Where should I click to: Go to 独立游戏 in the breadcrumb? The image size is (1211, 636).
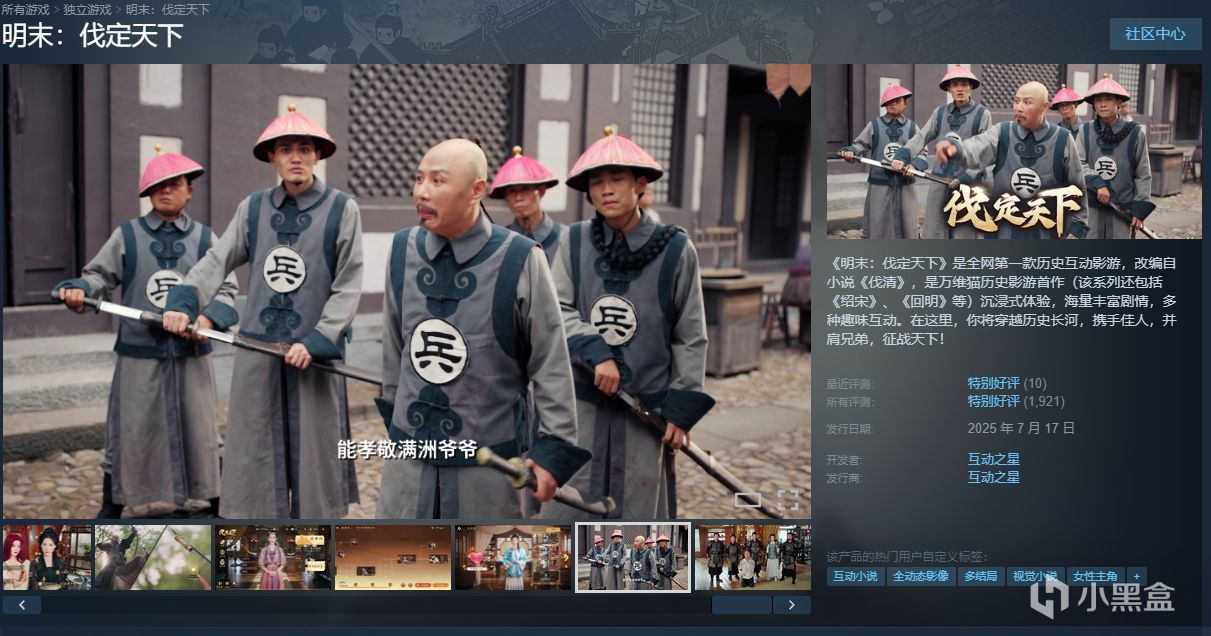[x=87, y=10]
